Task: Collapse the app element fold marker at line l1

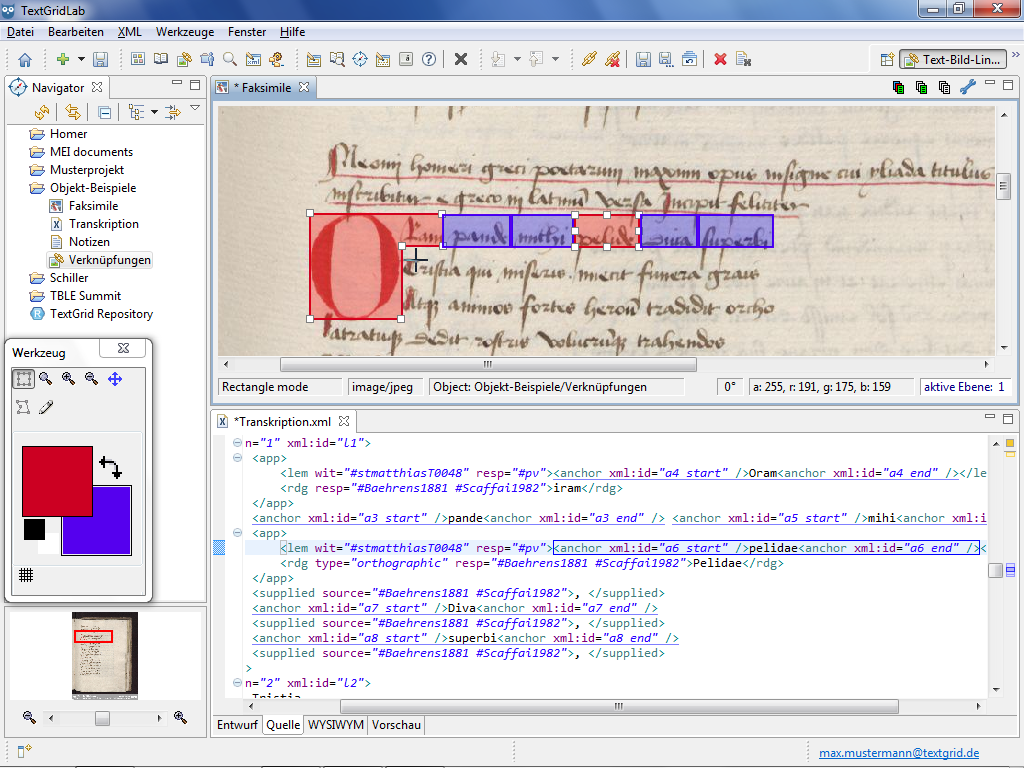Action: (x=237, y=458)
